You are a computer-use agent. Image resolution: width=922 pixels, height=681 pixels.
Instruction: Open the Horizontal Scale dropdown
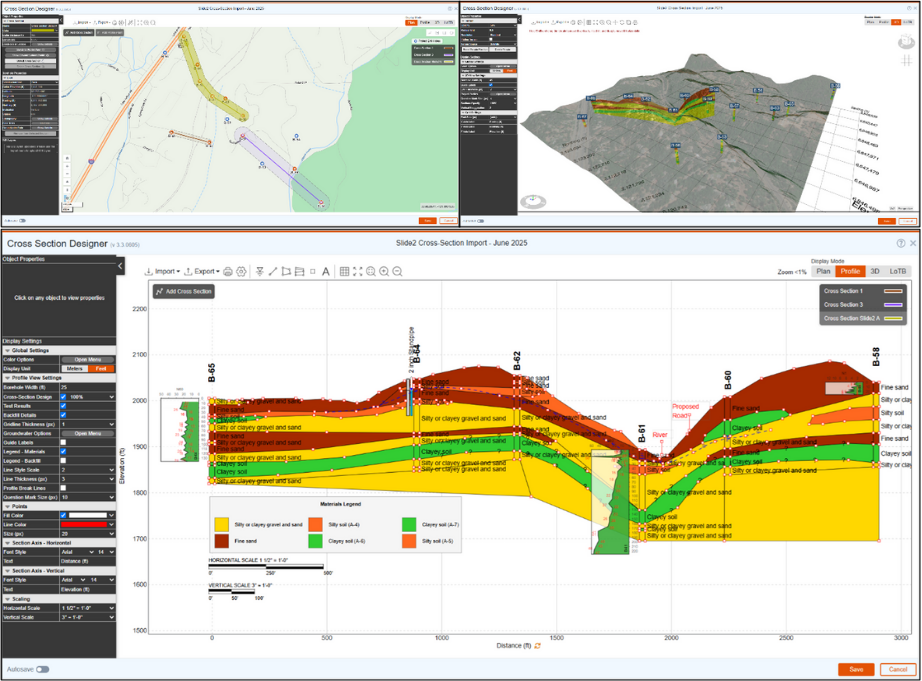pyautogui.click(x=88, y=608)
